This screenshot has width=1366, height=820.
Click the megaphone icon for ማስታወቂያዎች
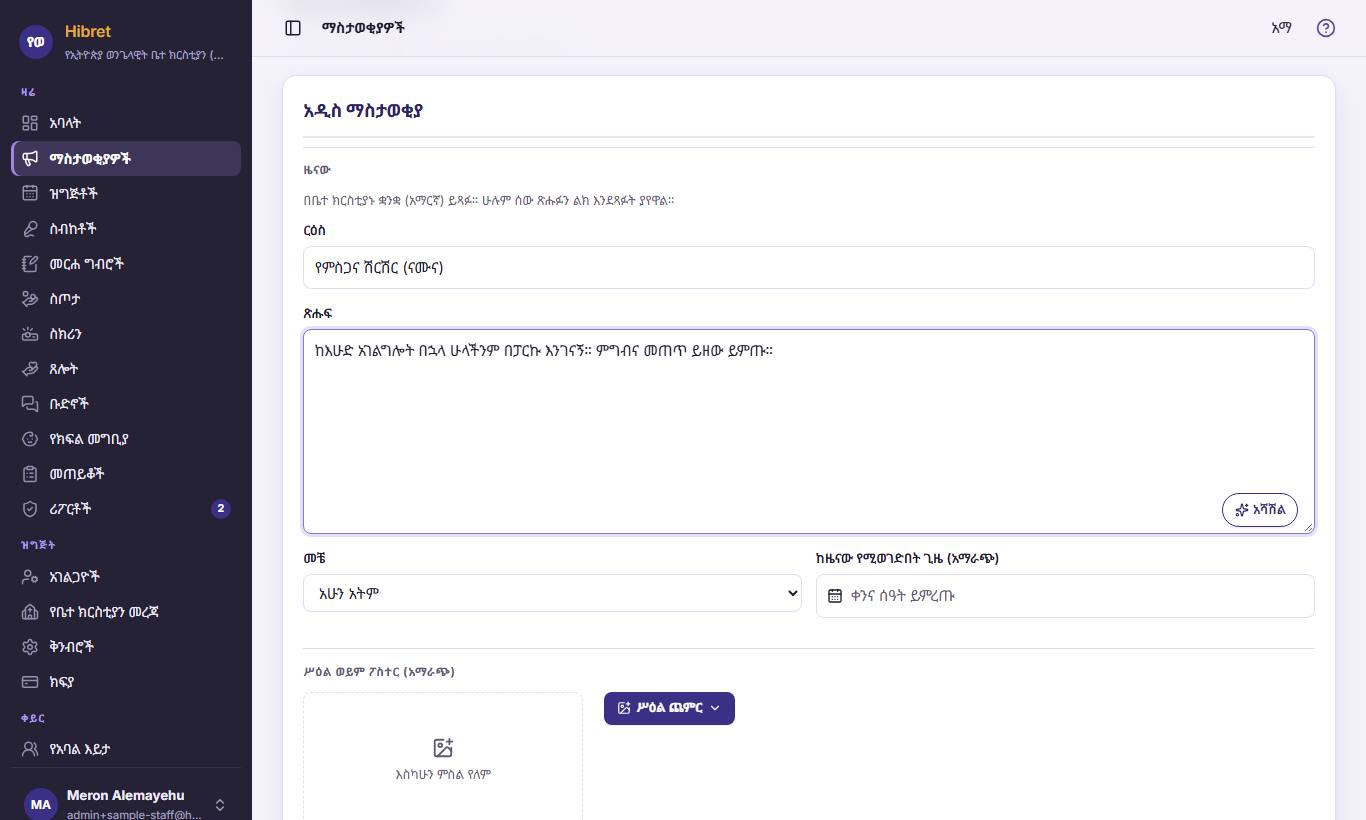[x=30, y=158]
